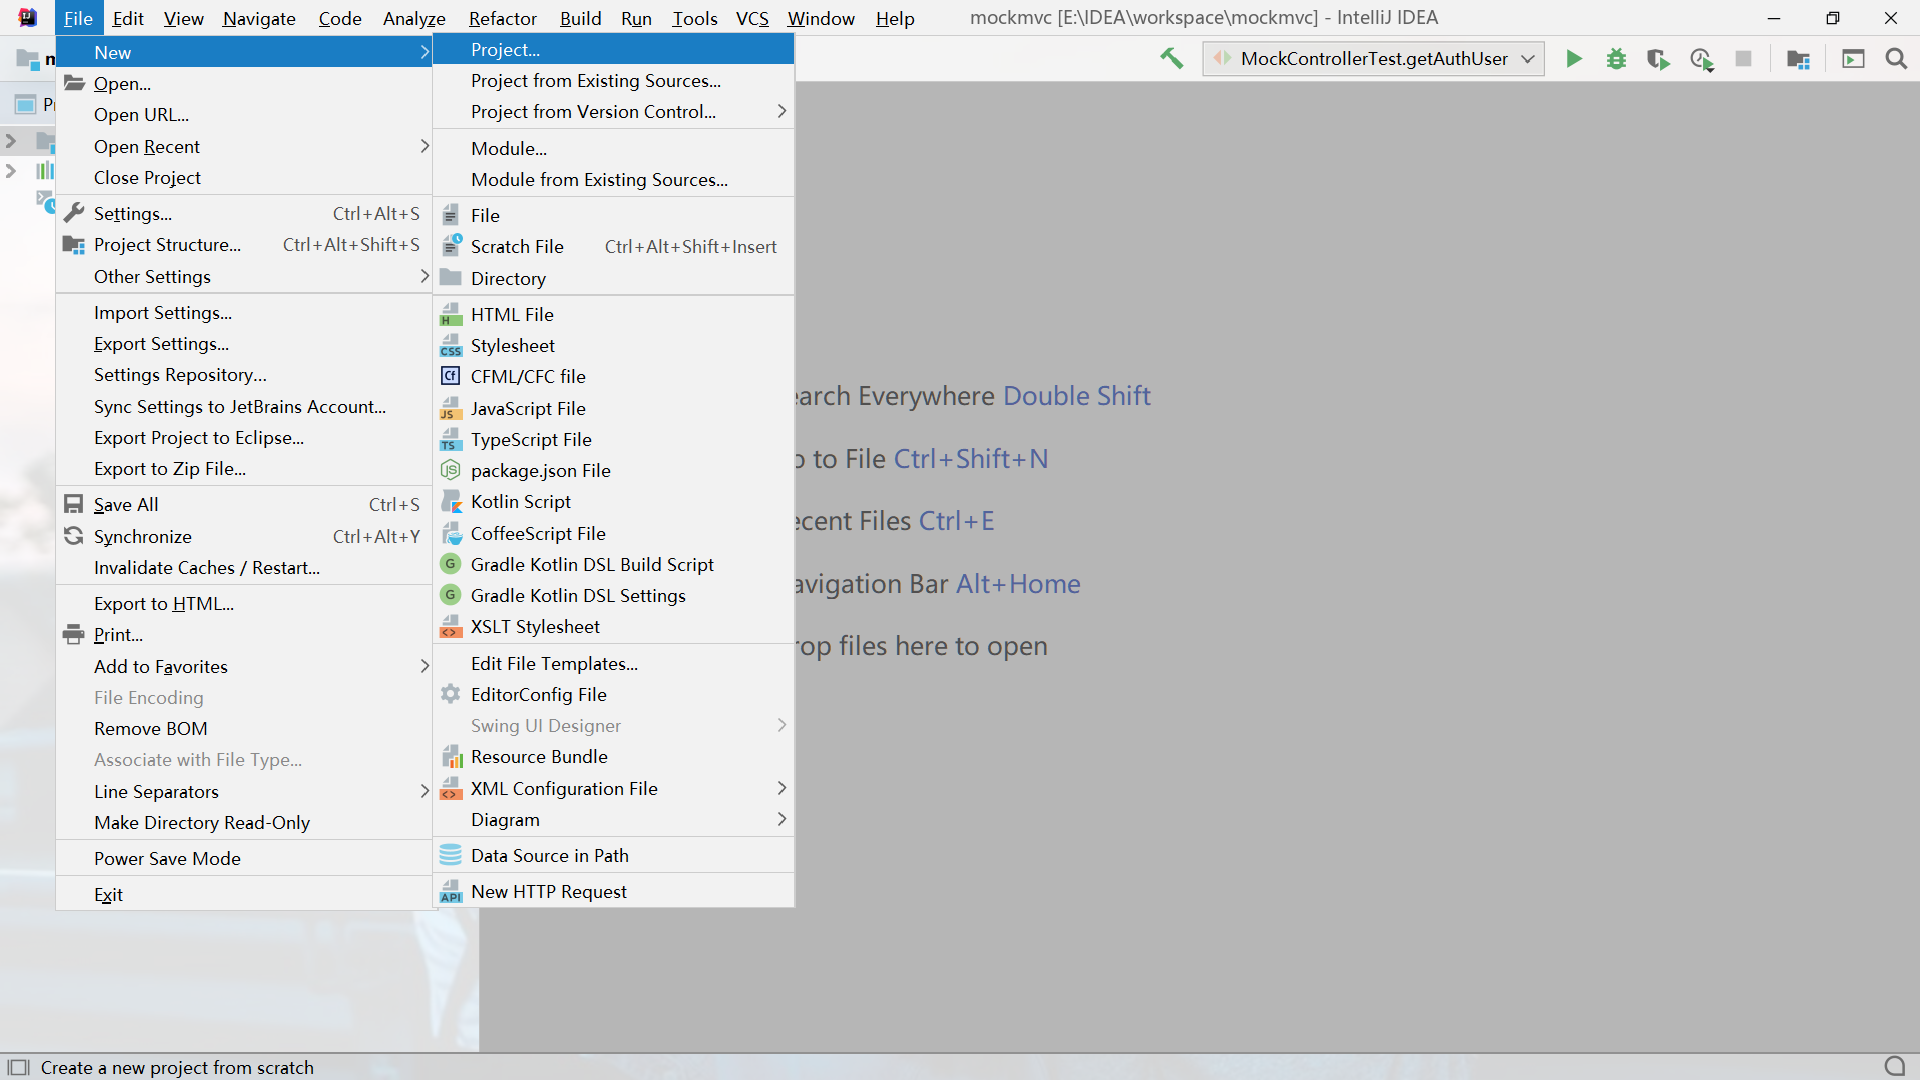Expand Project from Version Control submenu
The image size is (1920, 1080).
pyautogui.click(x=614, y=111)
